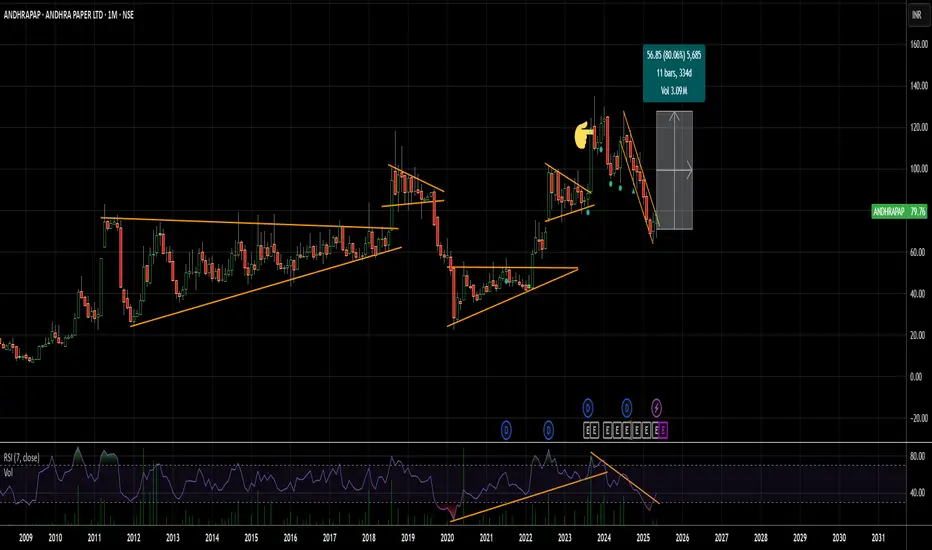Select the 2012-2018 rising orange support trendline
The width and height of the screenshot is (932, 550).
coord(266,287)
